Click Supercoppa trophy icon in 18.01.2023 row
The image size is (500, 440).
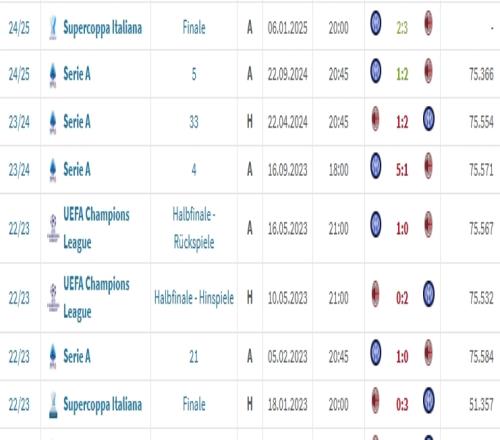click(x=53, y=405)
